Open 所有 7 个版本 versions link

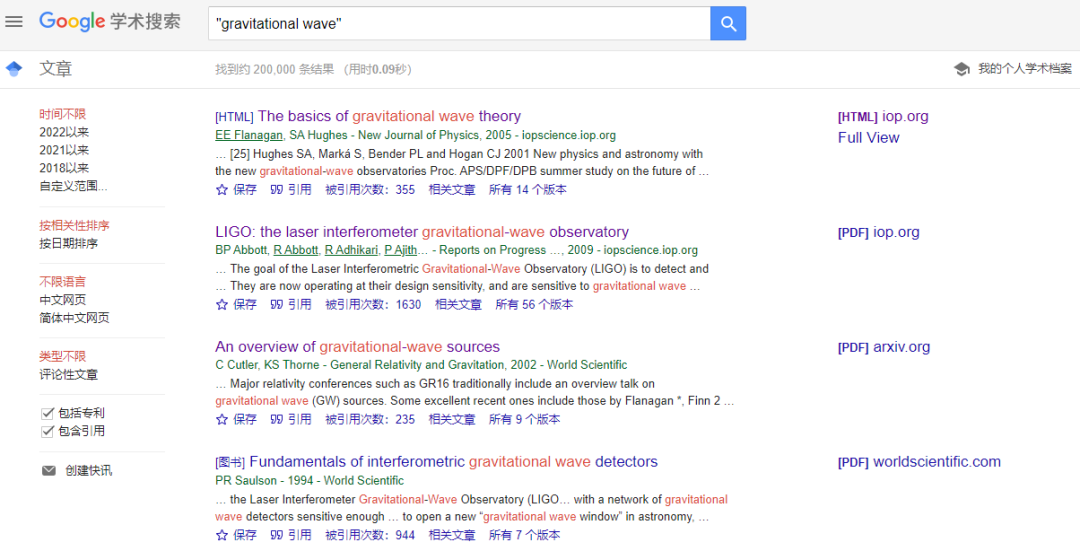point(525,534)
